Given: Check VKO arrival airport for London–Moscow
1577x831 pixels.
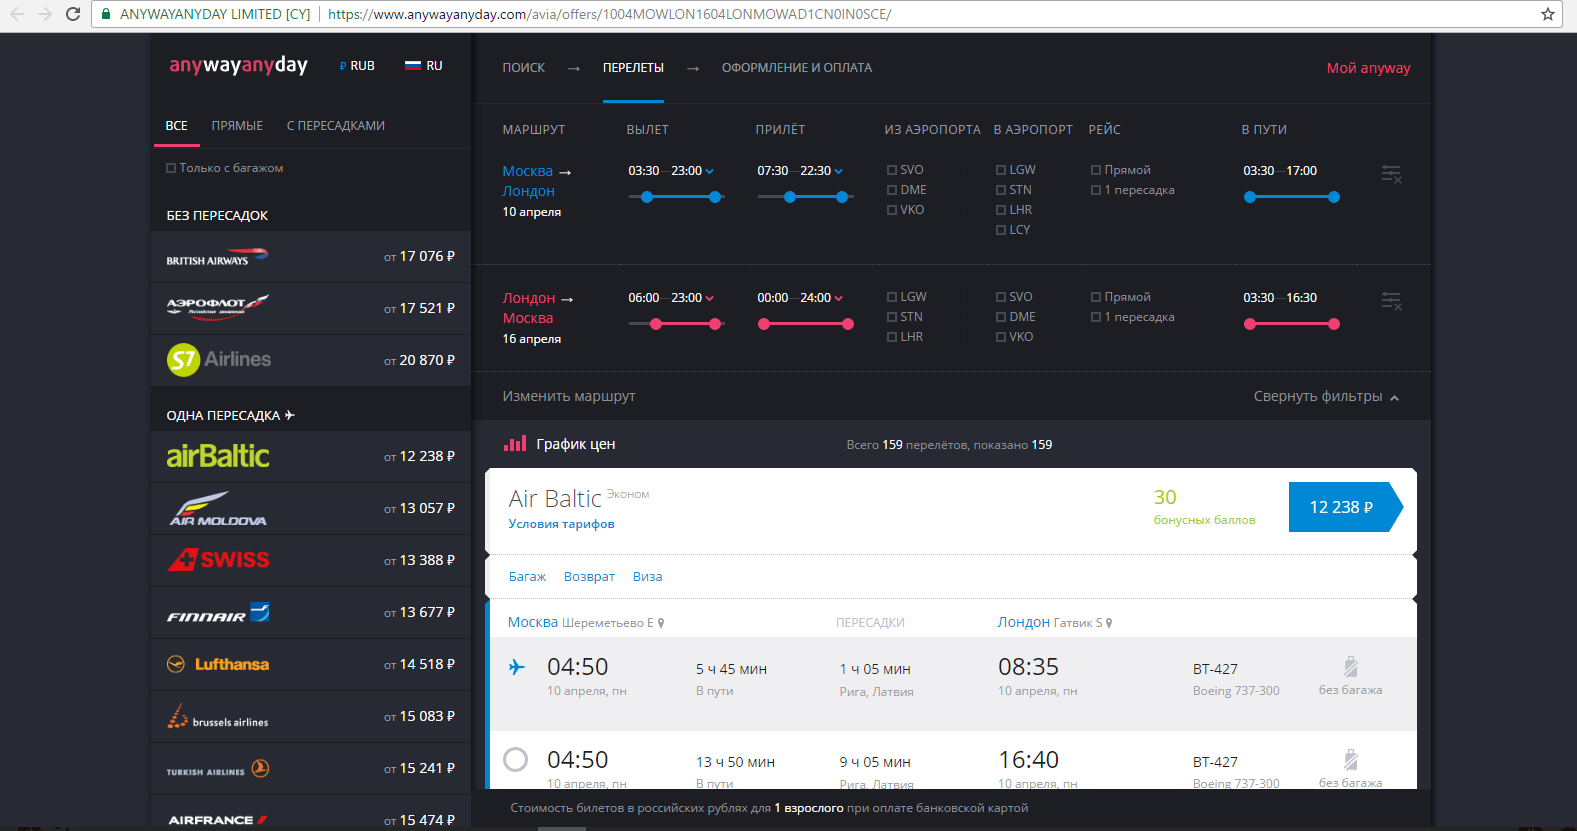Looking at the screenshot, I should coord(1001,337).
